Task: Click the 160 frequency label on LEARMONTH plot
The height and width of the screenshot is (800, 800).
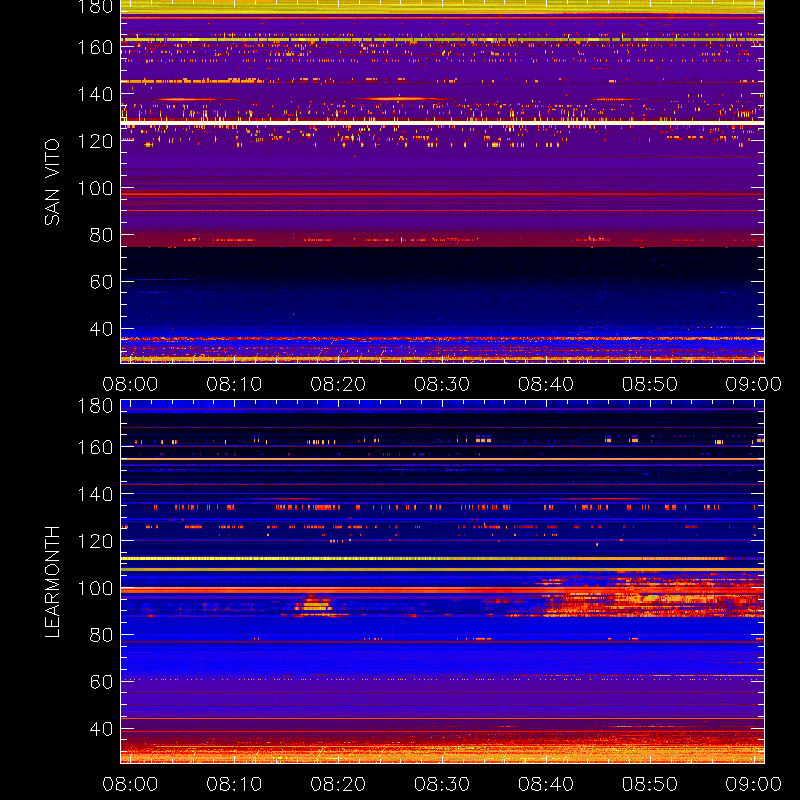Action: [95, 447]
